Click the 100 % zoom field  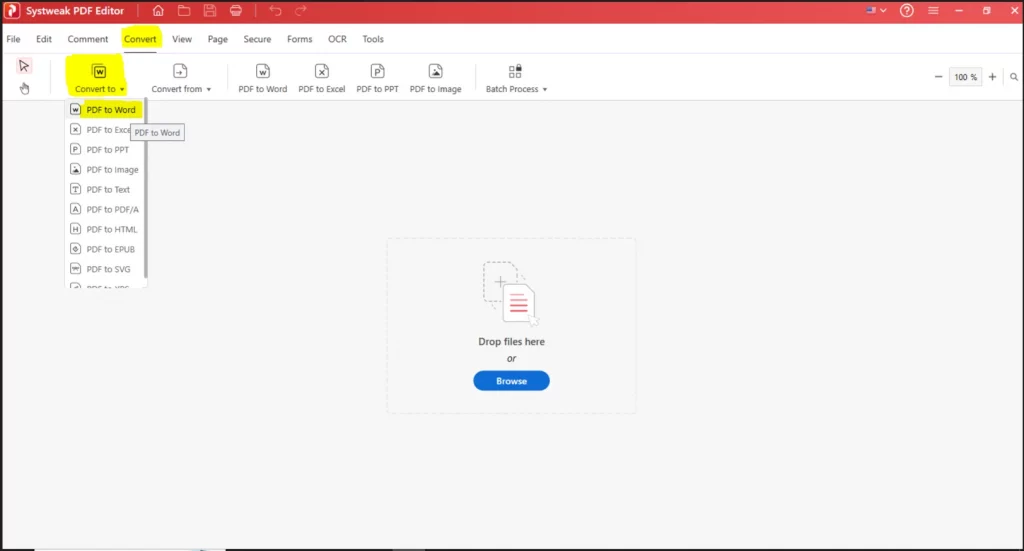[x=965, y=77]
